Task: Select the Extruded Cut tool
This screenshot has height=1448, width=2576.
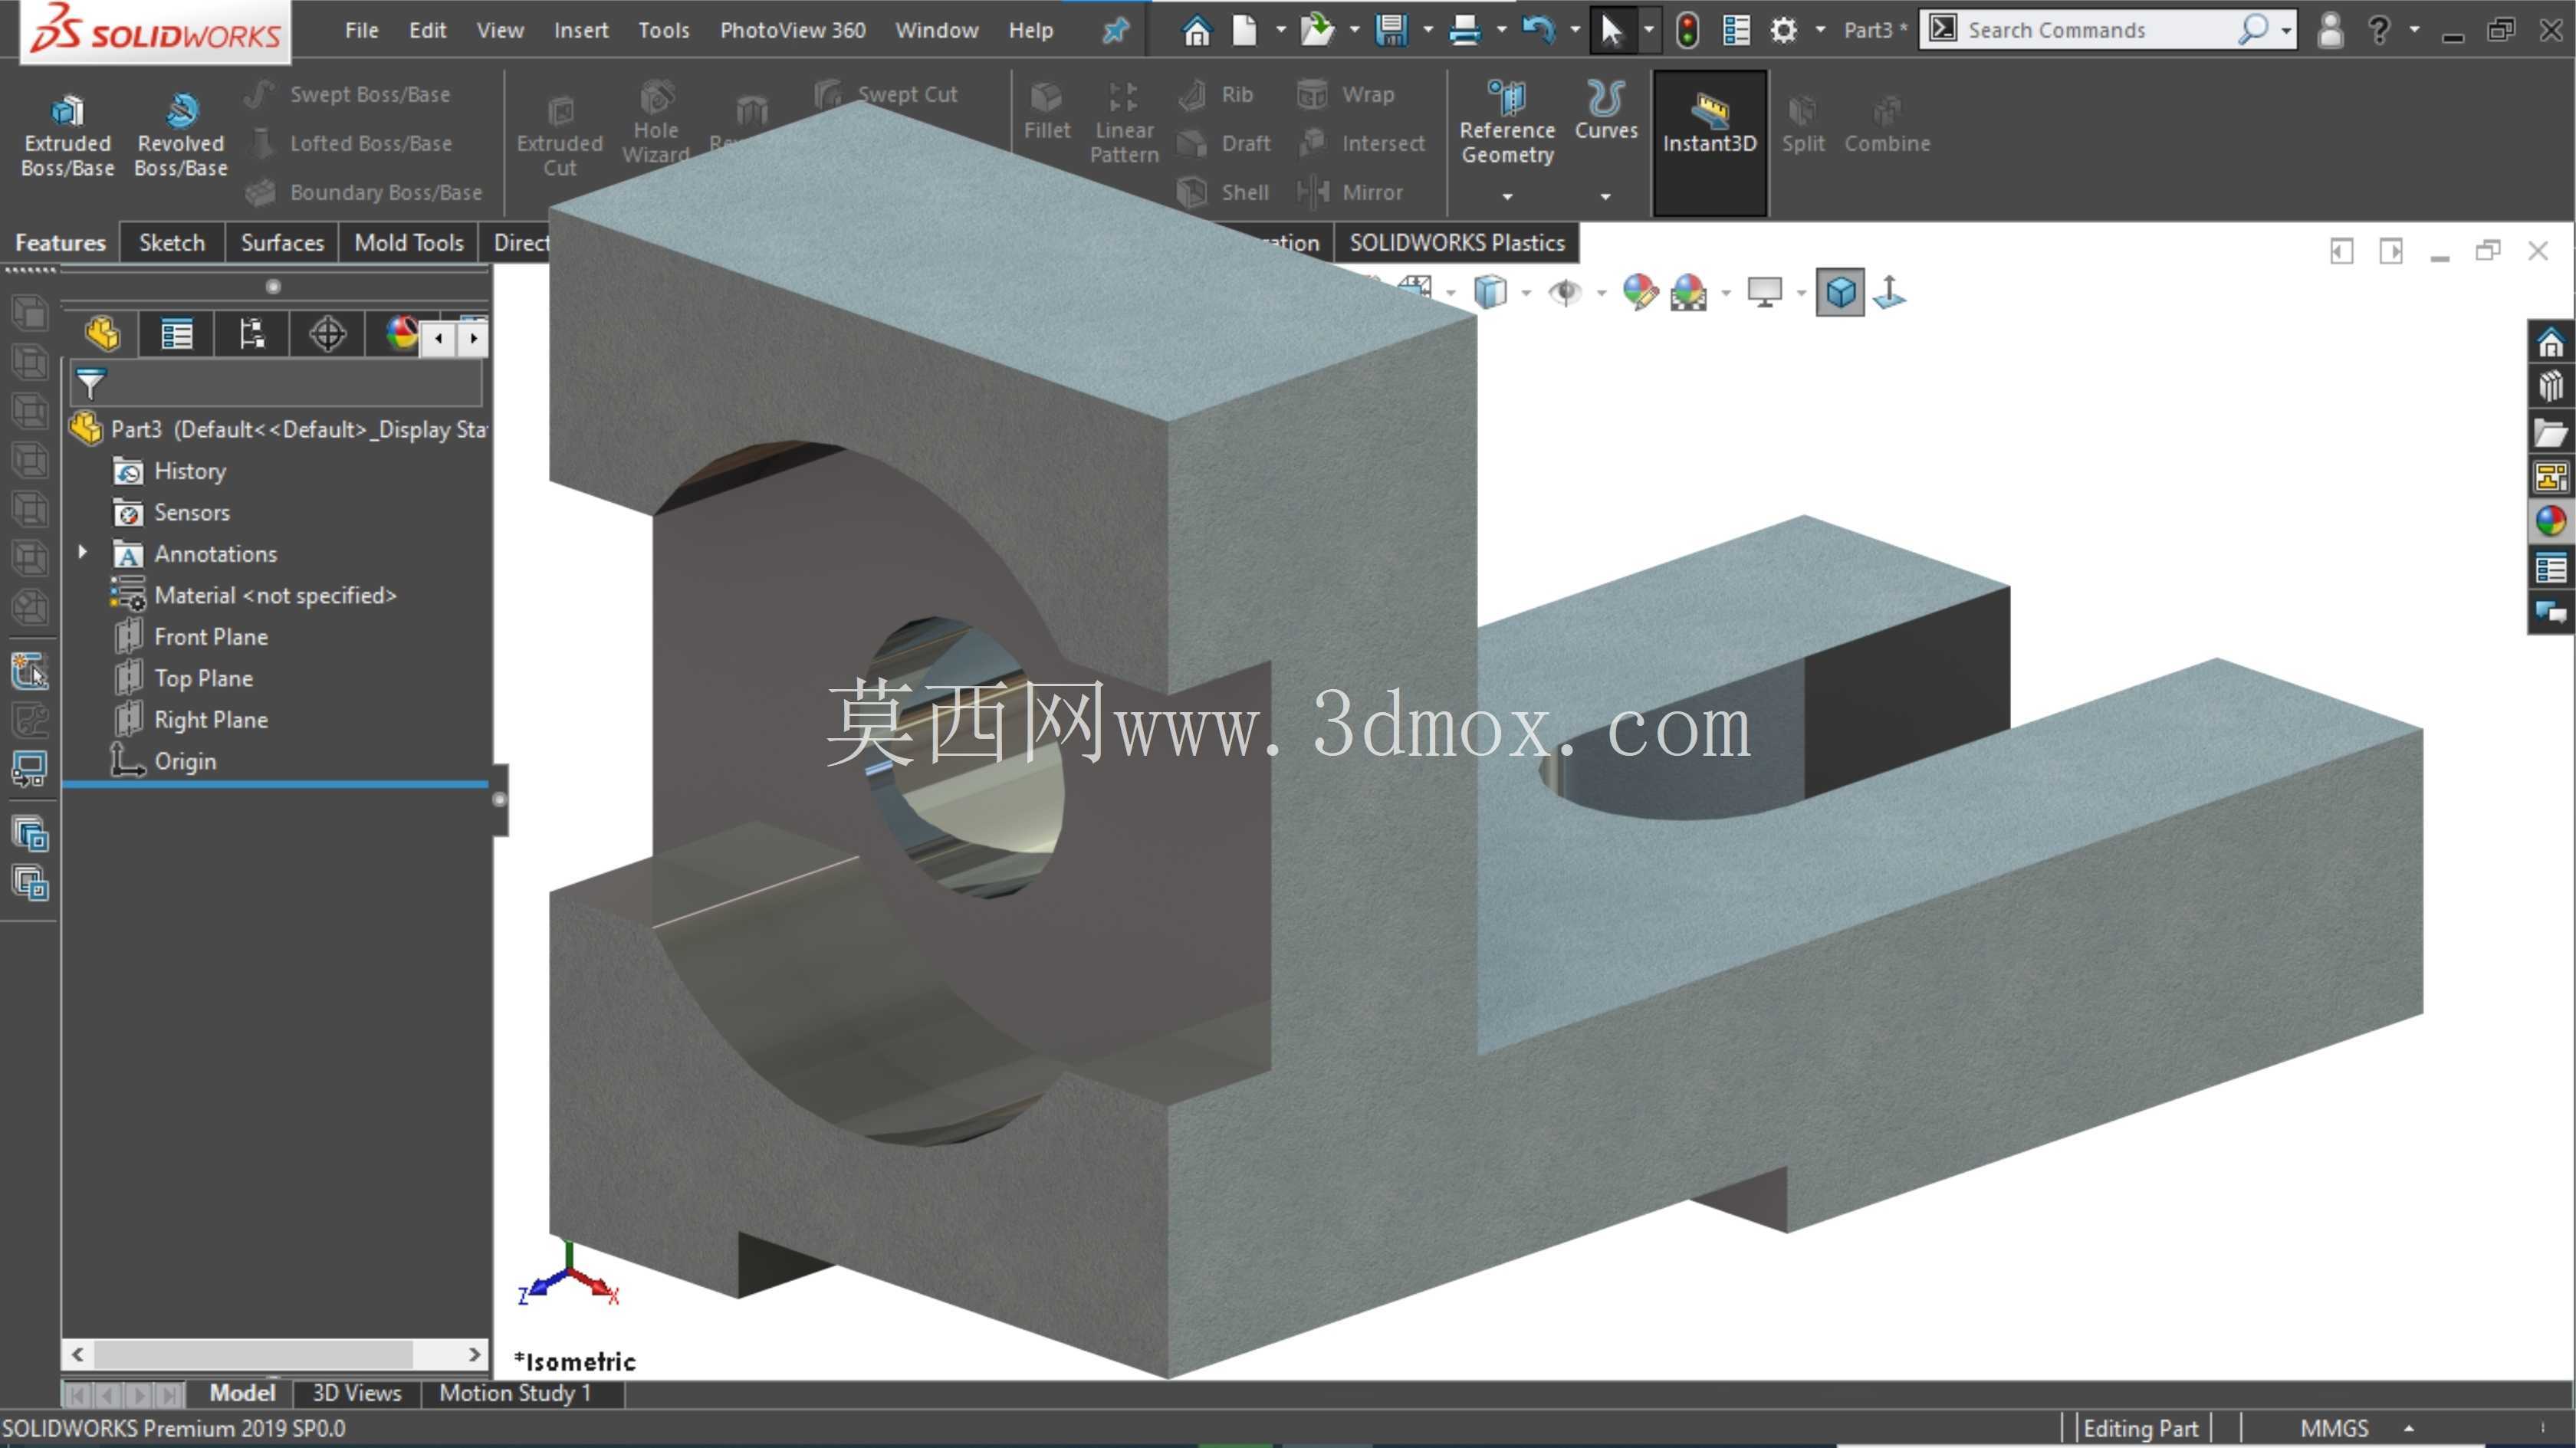Action: tap(559, 138)
